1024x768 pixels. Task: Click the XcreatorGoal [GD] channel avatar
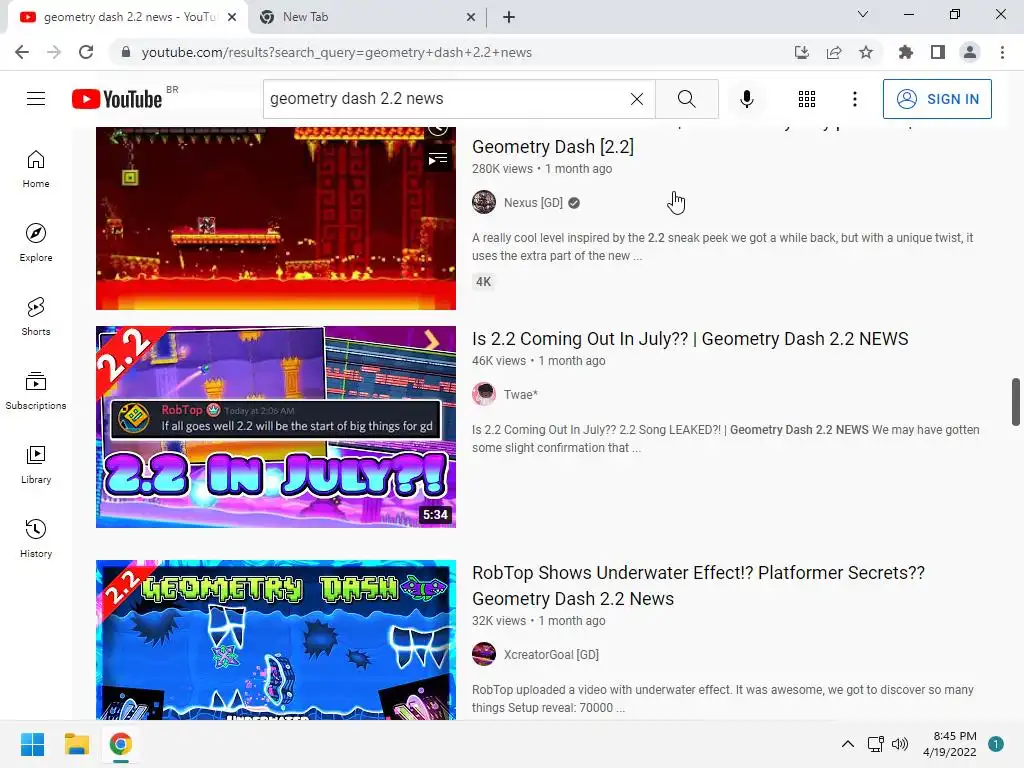click(484, 654)
